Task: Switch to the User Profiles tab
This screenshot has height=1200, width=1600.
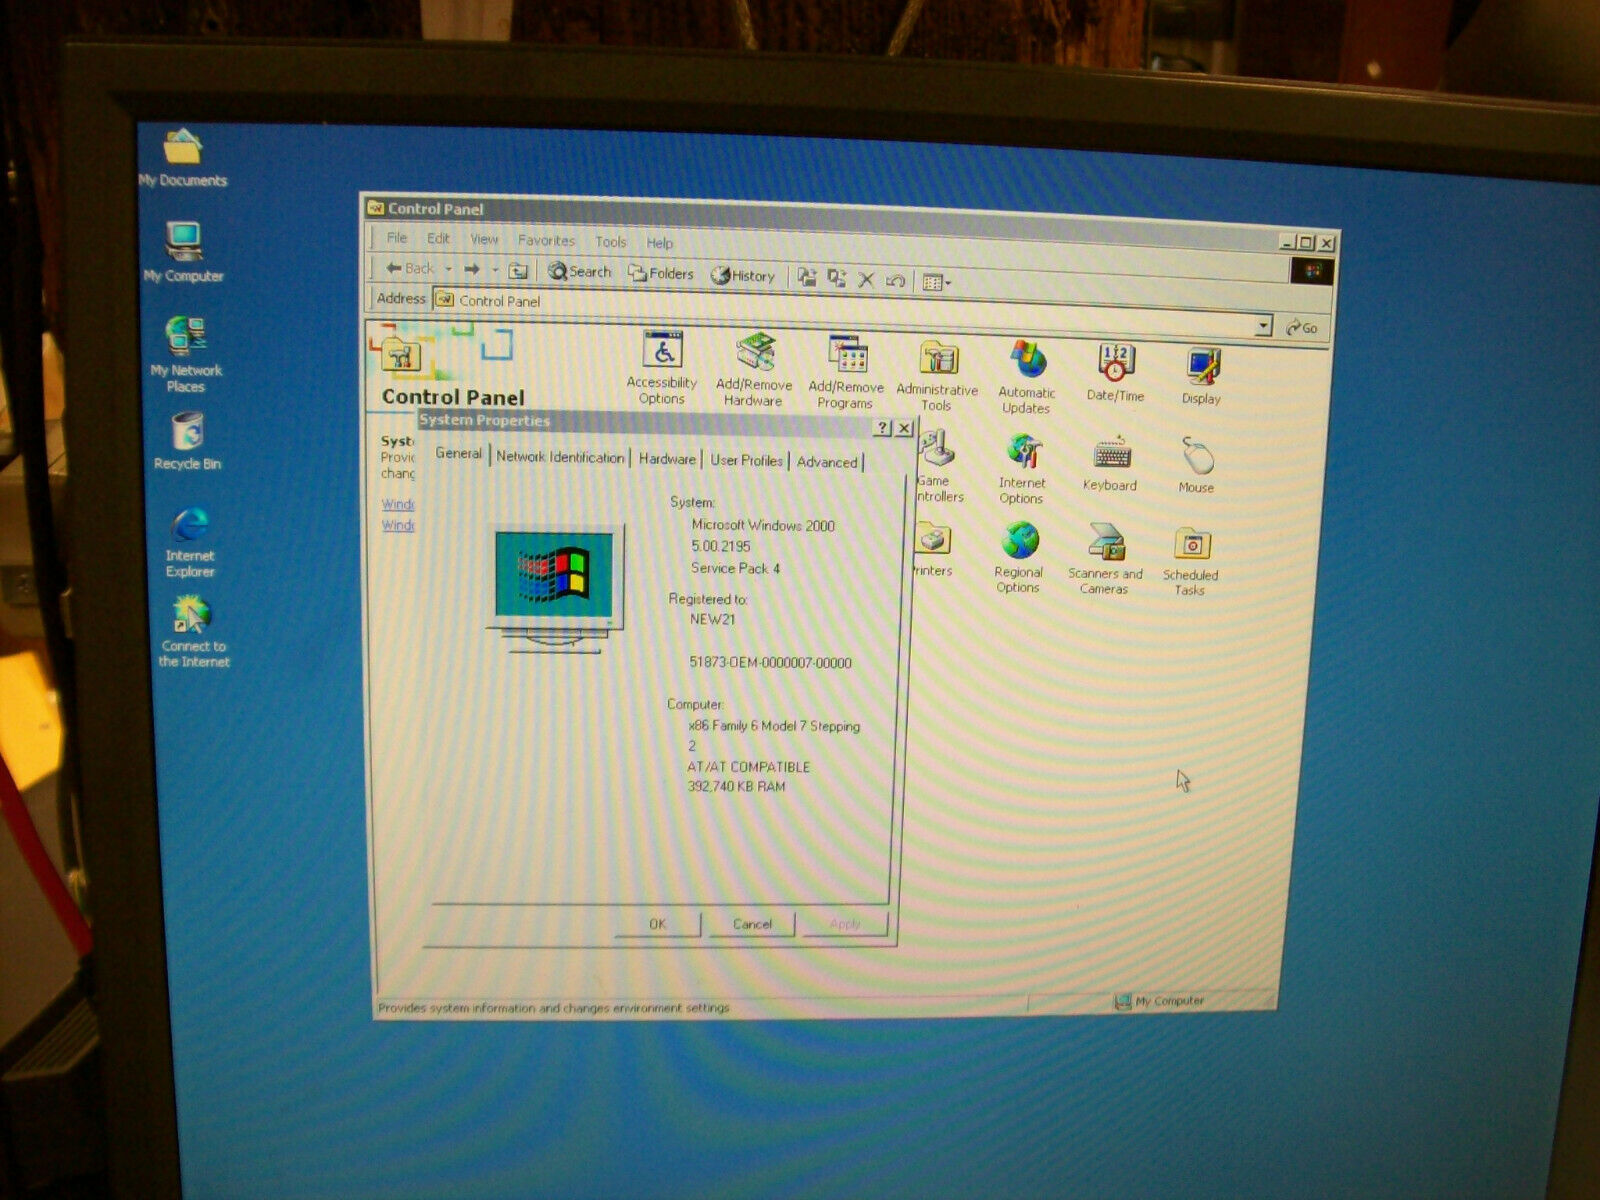Action: tap(746, 461)
